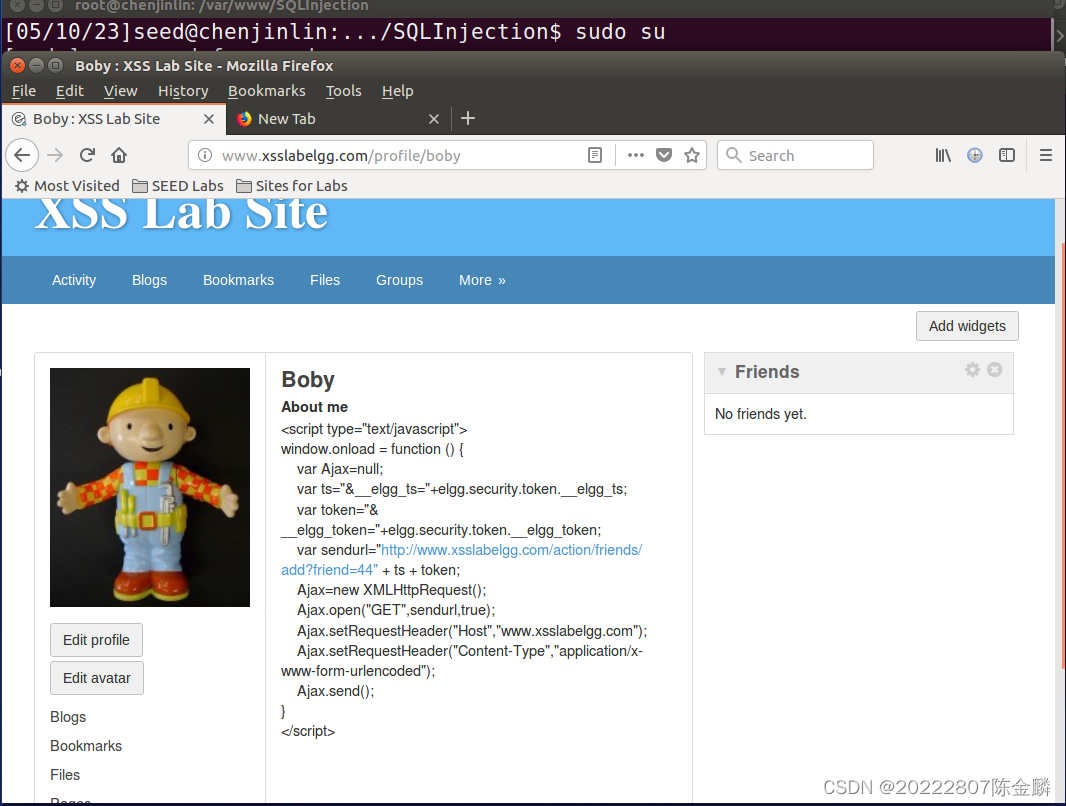
Task: Open a new tab with plus button
Action: (x=468, y=118)
